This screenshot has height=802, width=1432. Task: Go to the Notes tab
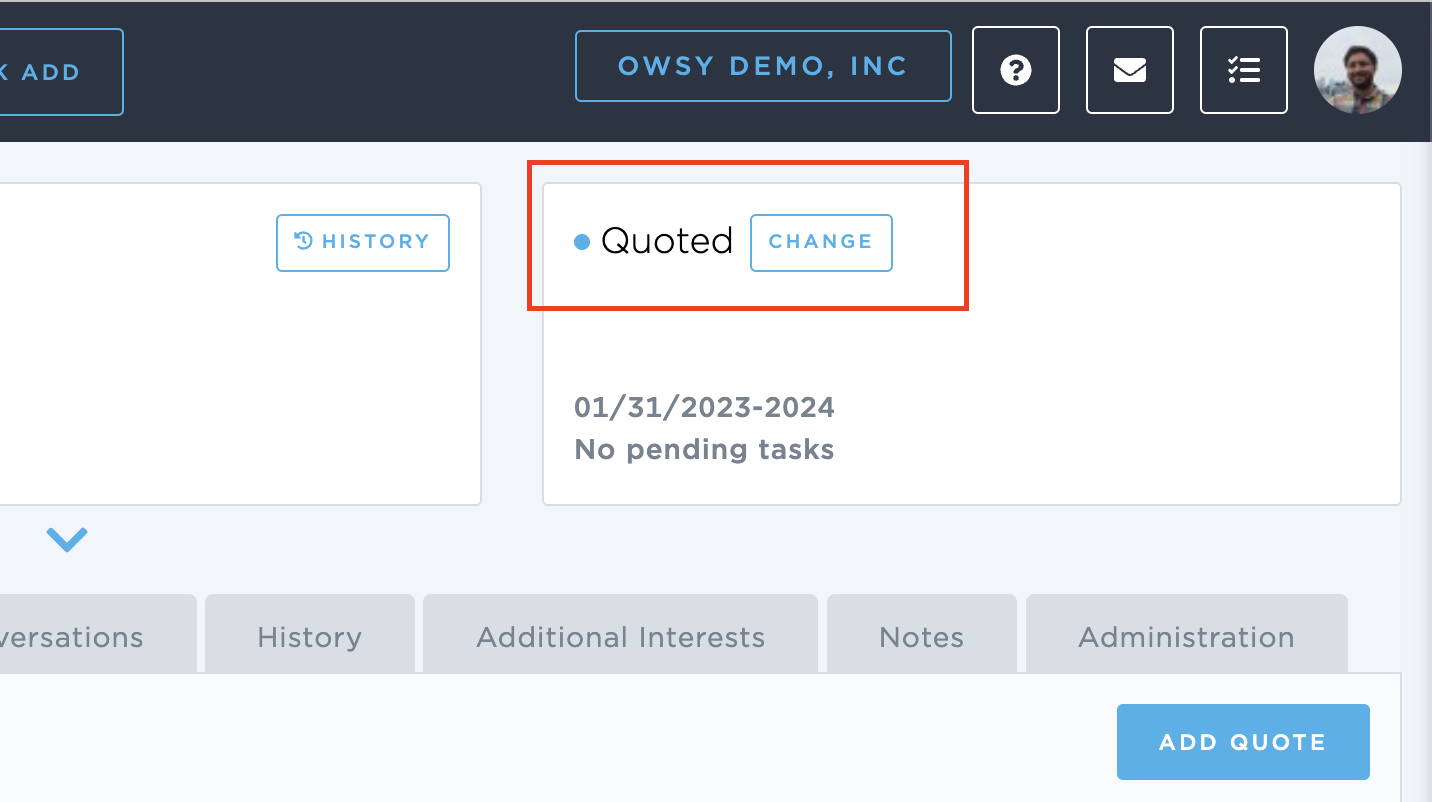[921, 637]
